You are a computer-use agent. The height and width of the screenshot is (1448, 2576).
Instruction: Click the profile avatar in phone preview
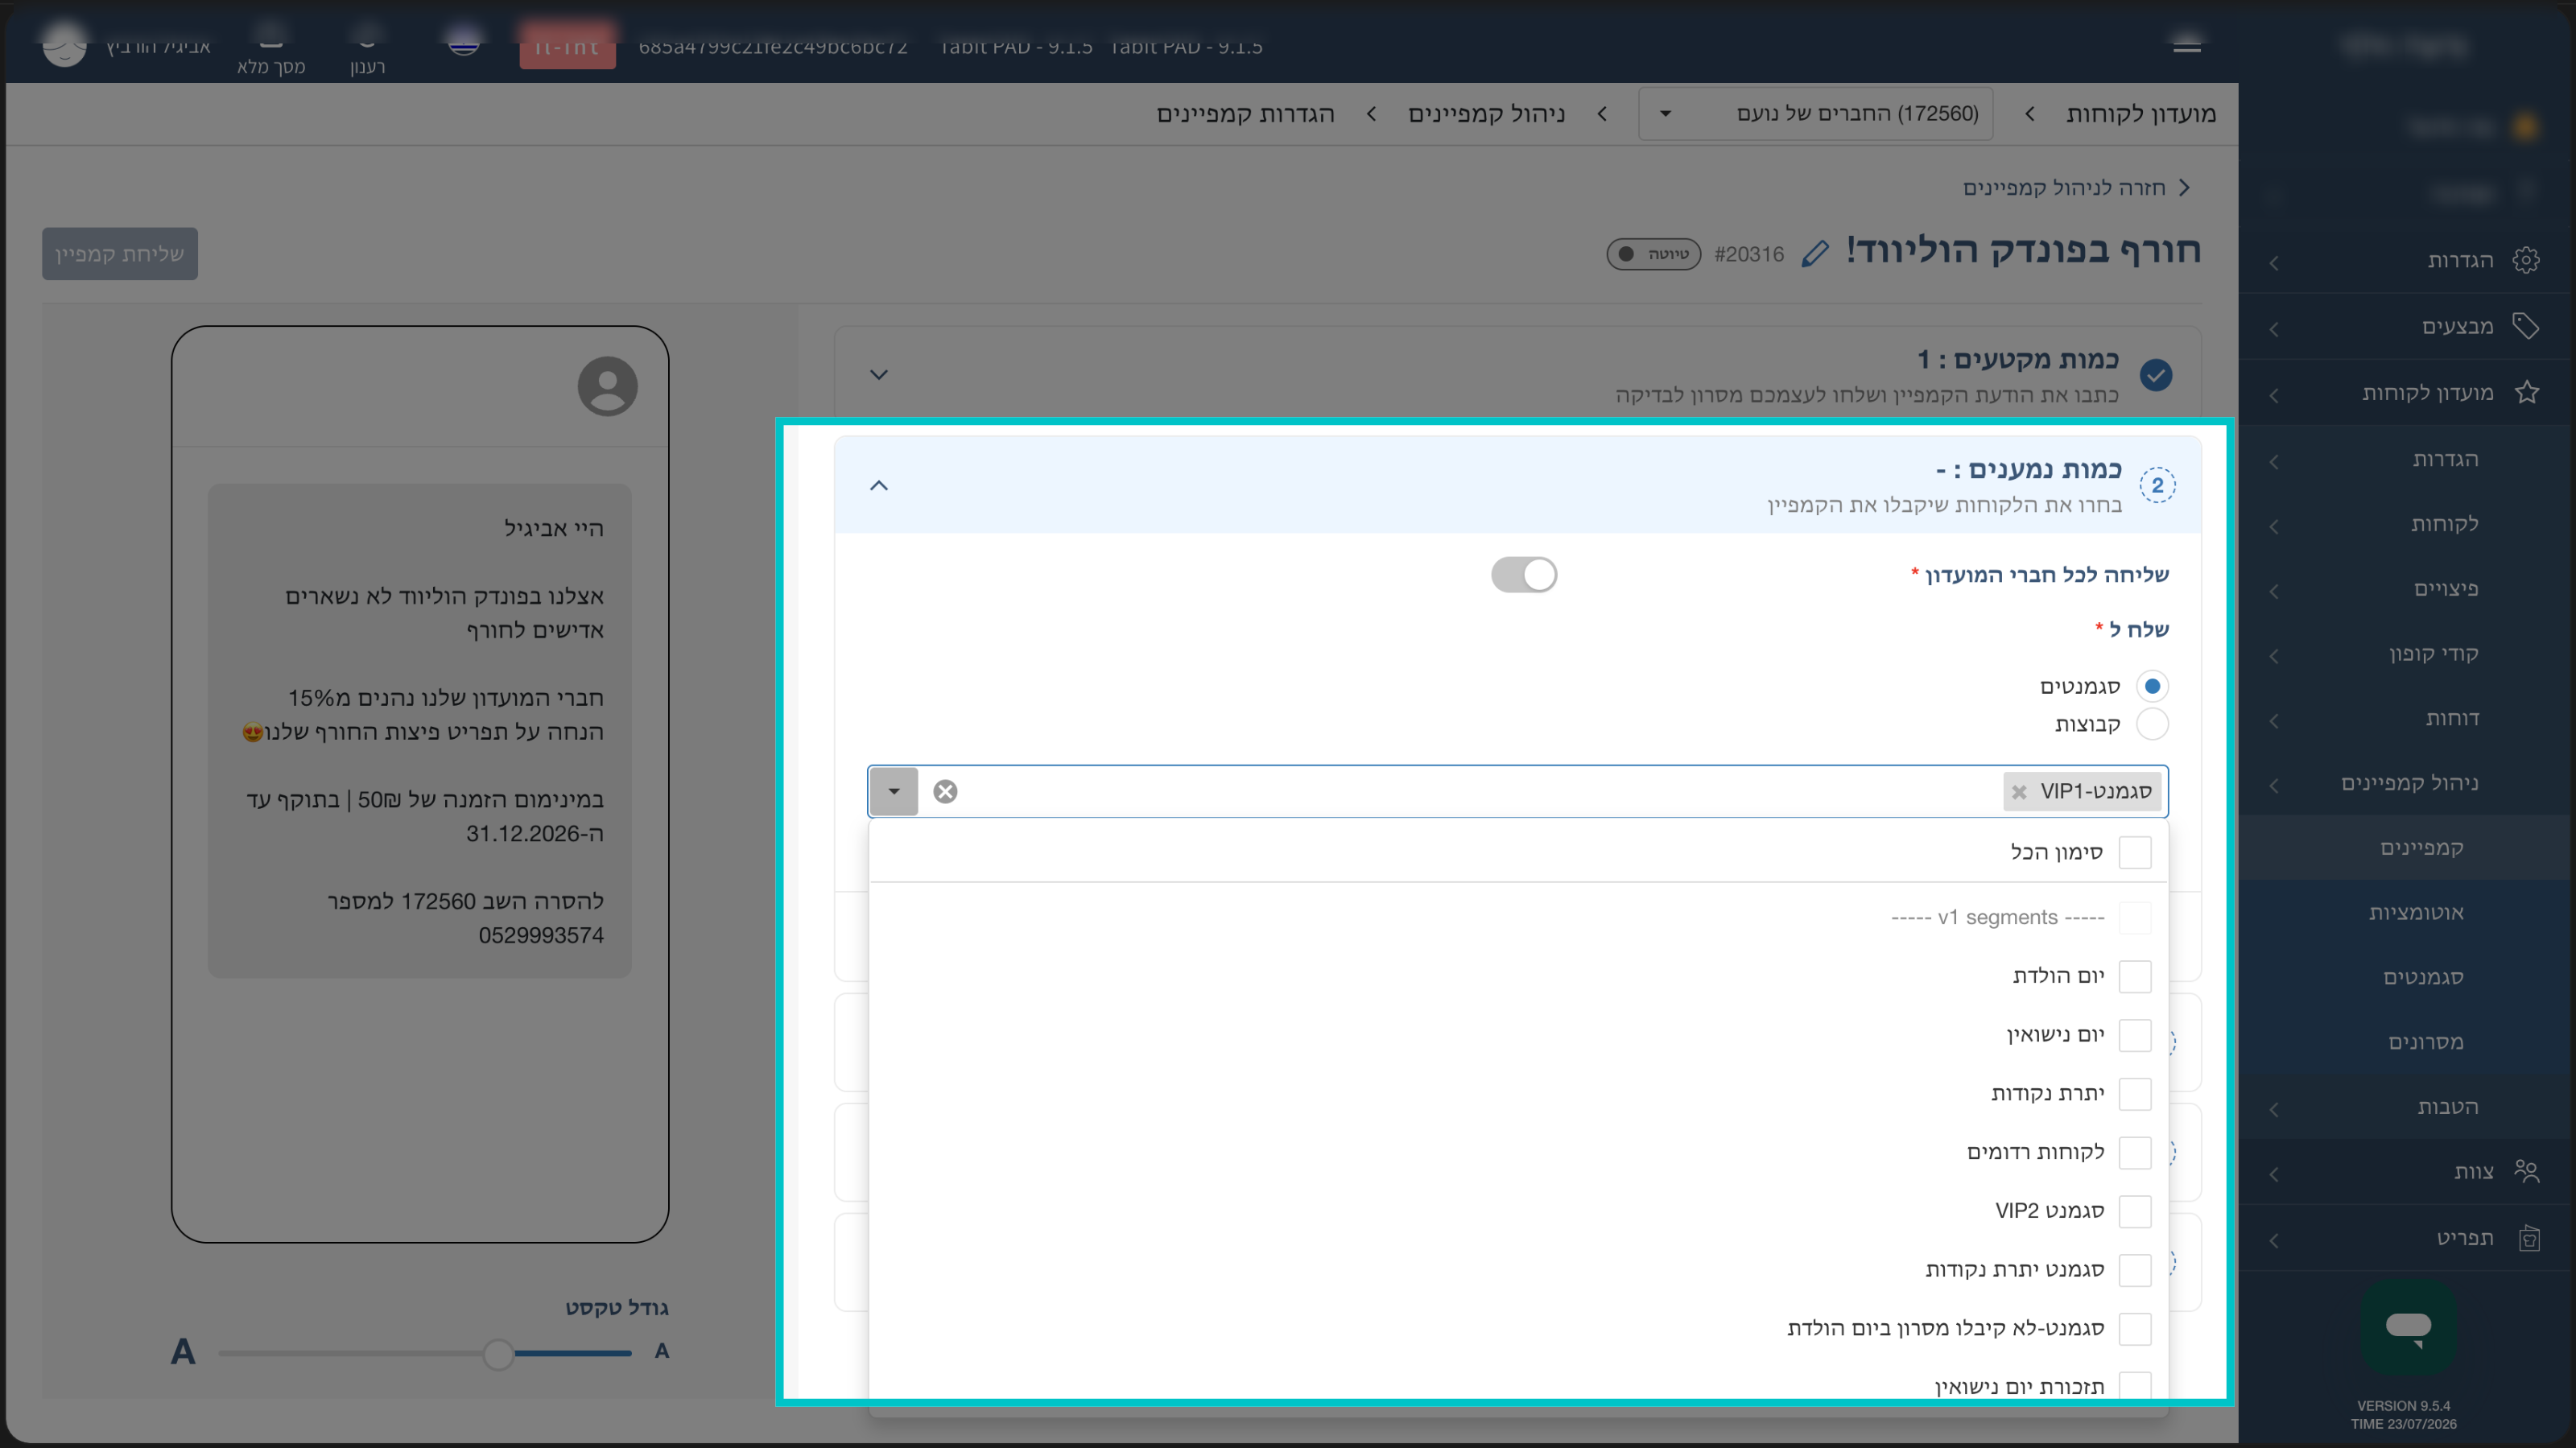tap(607, 386)
